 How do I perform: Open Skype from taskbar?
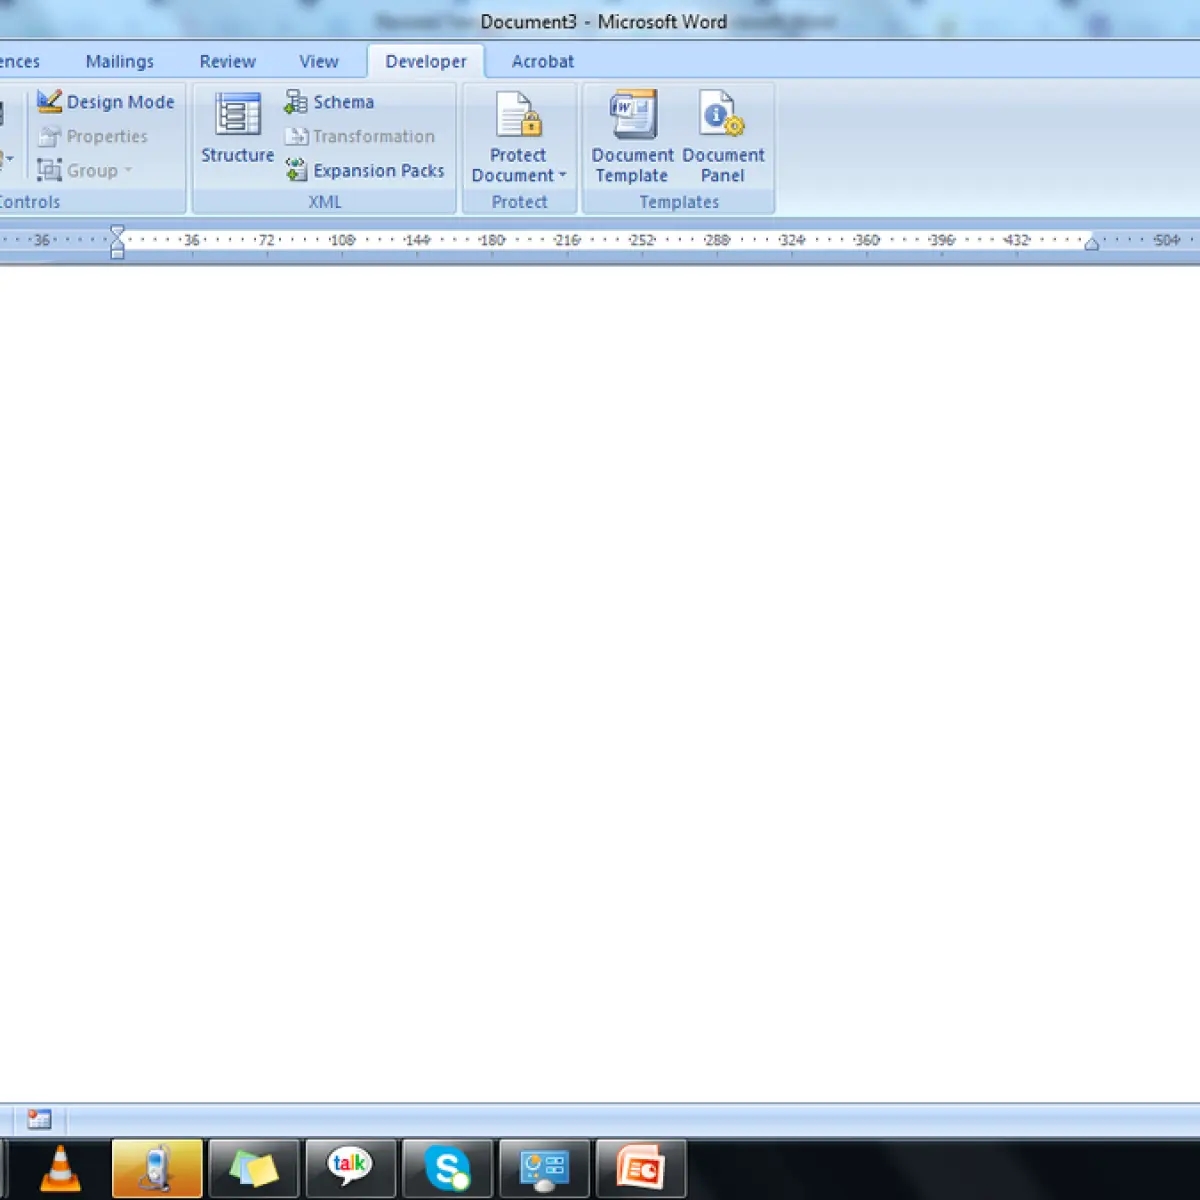pos(447,1168)
